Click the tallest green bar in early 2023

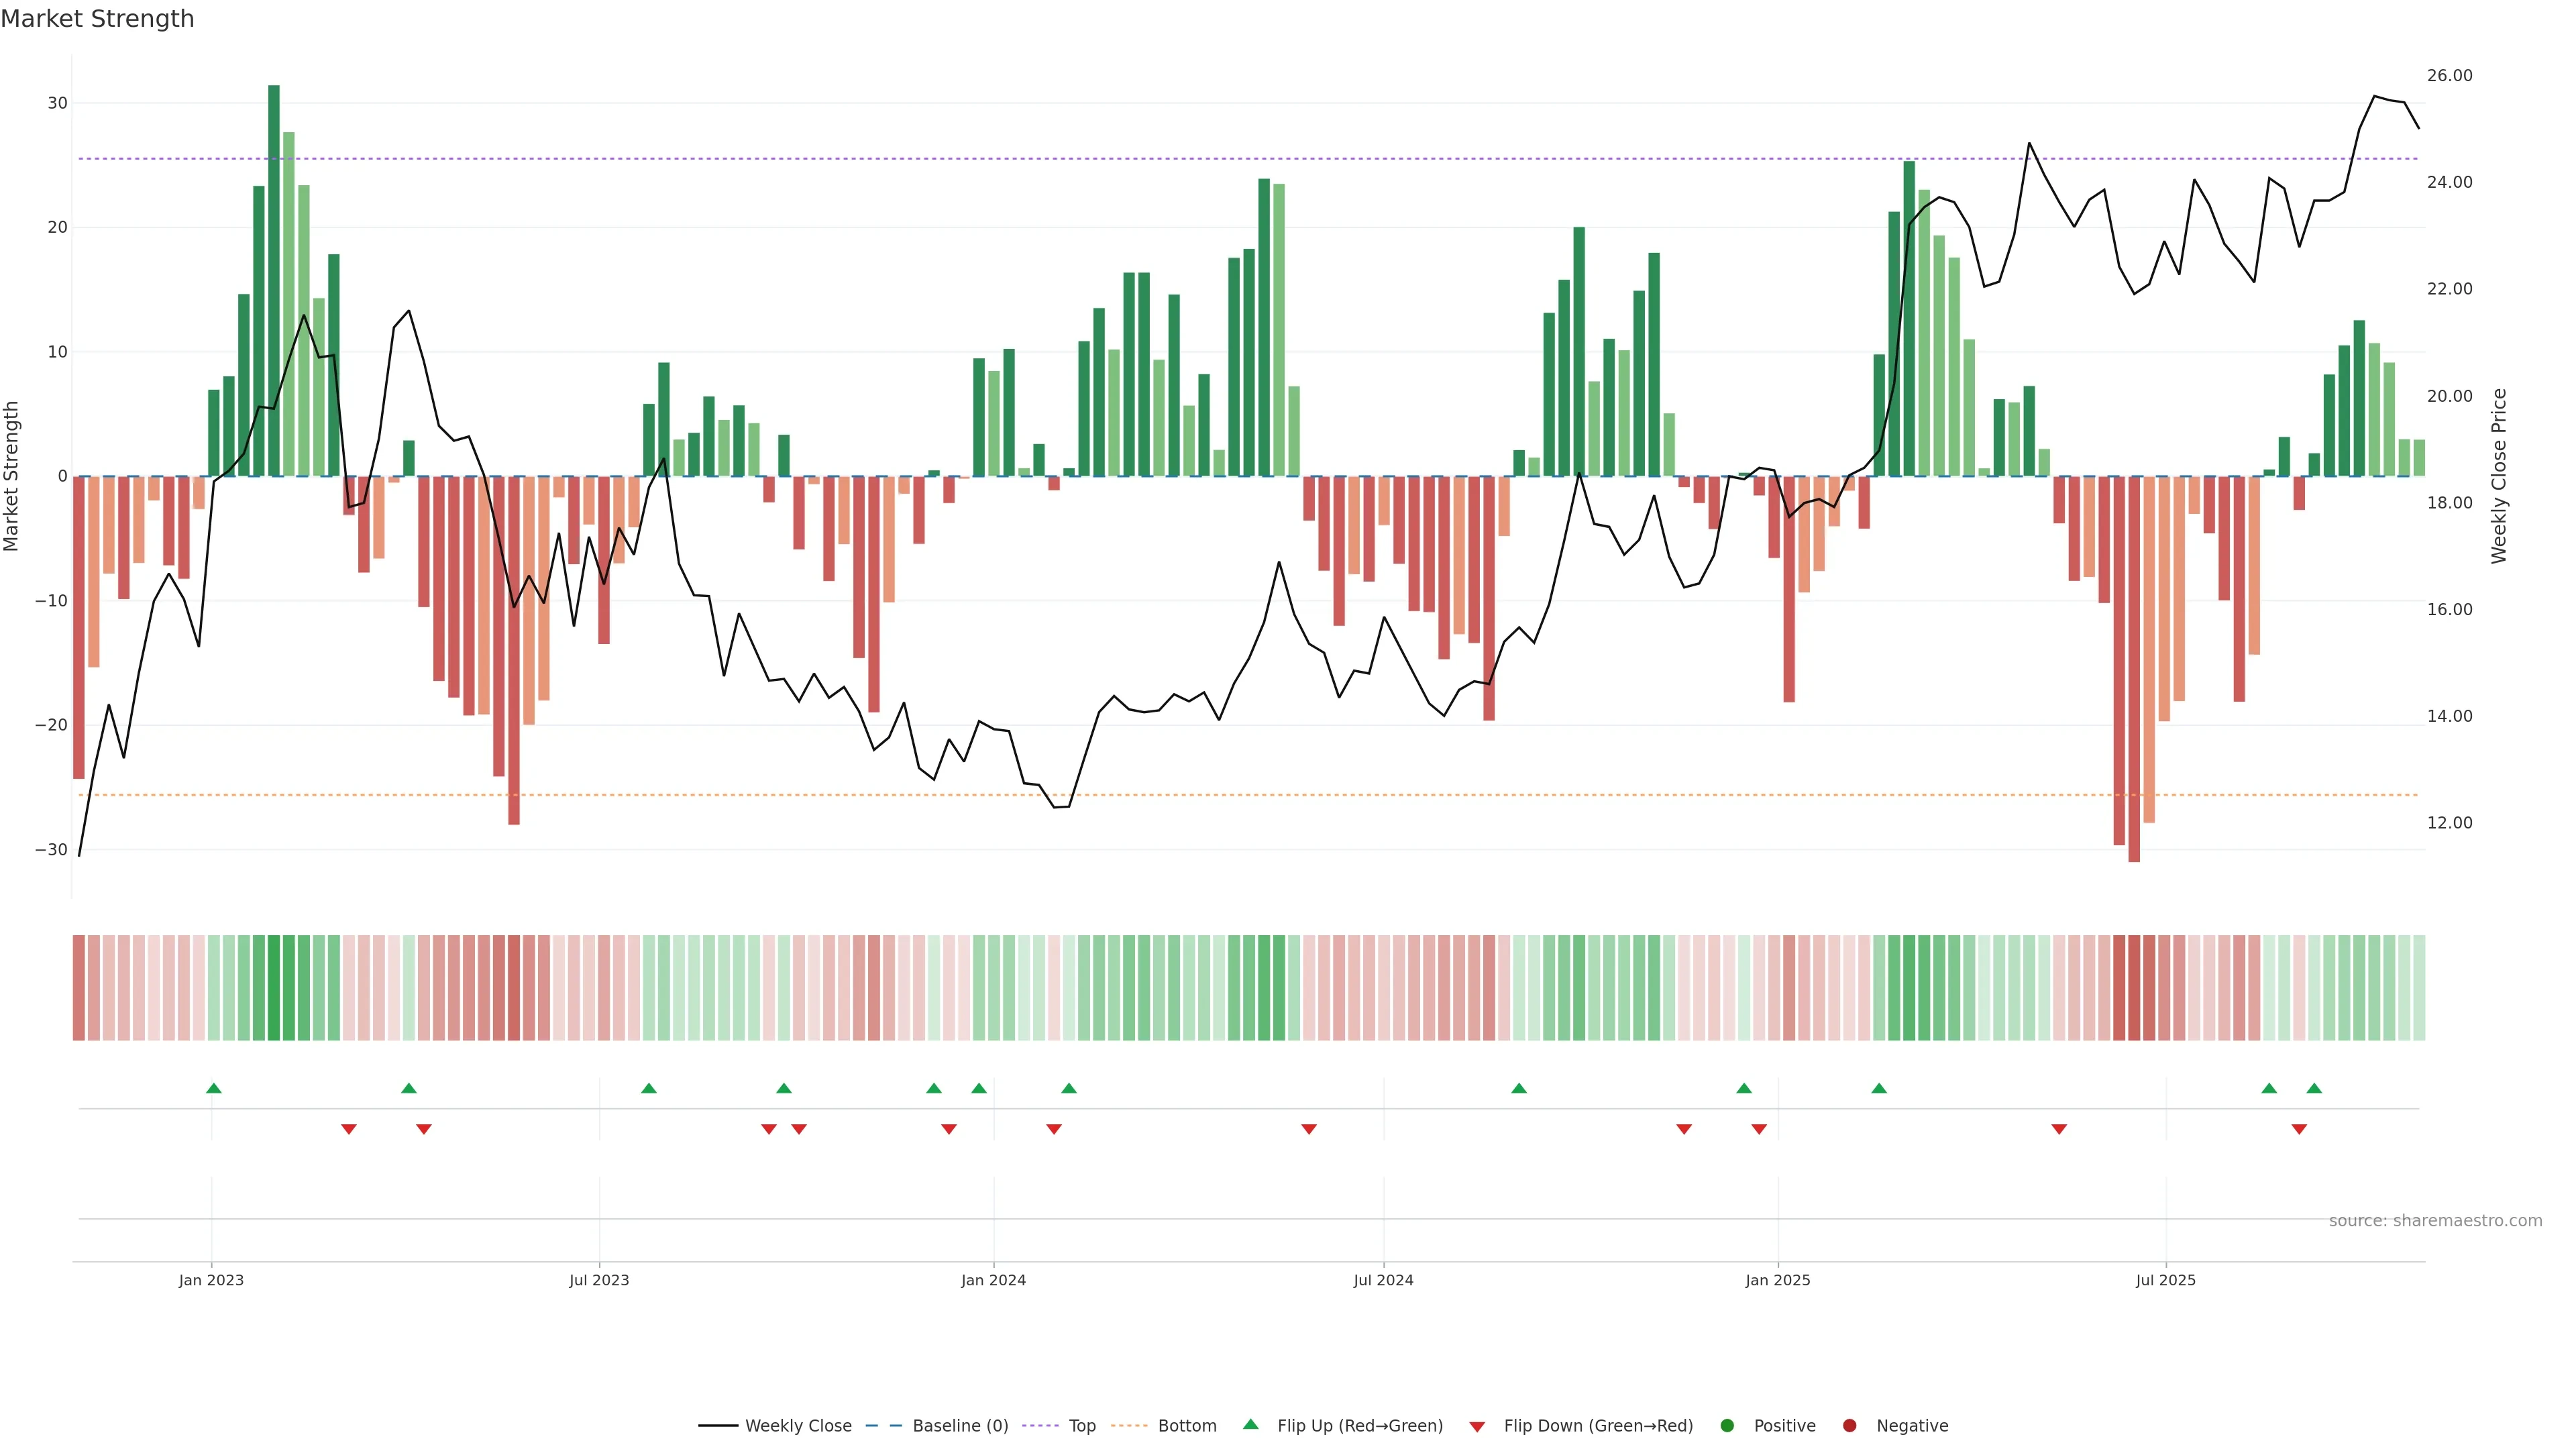click(x=274, y=280)
